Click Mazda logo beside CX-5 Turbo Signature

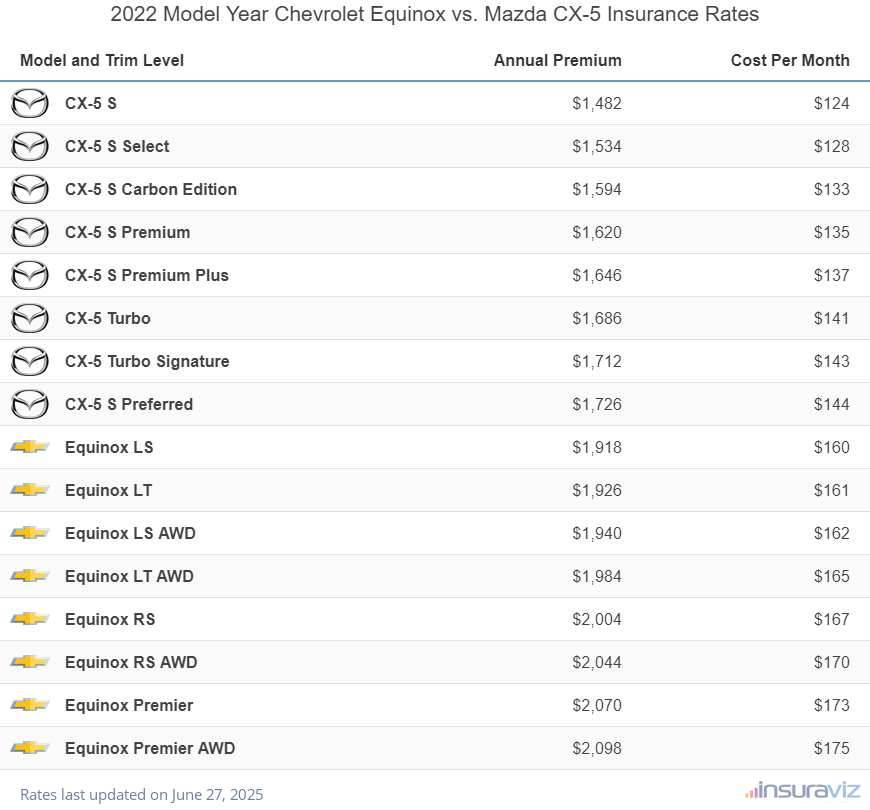pyautogui.click(x=30, y=361)
